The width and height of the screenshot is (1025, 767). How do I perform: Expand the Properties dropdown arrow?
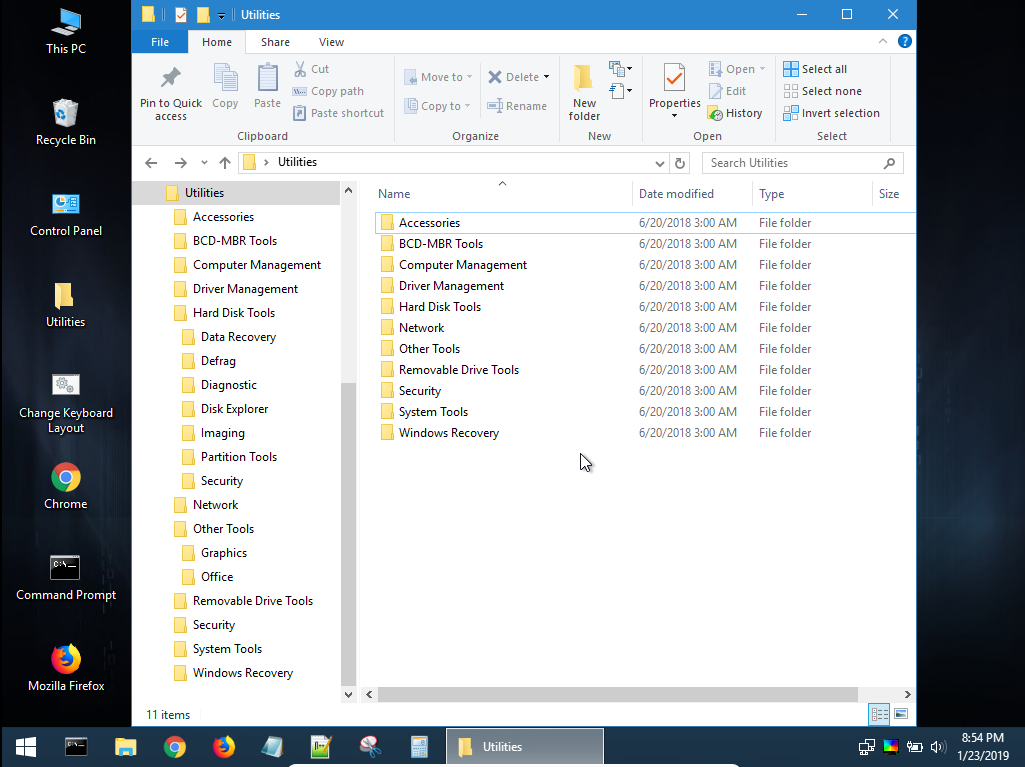(x=674, y=116)
